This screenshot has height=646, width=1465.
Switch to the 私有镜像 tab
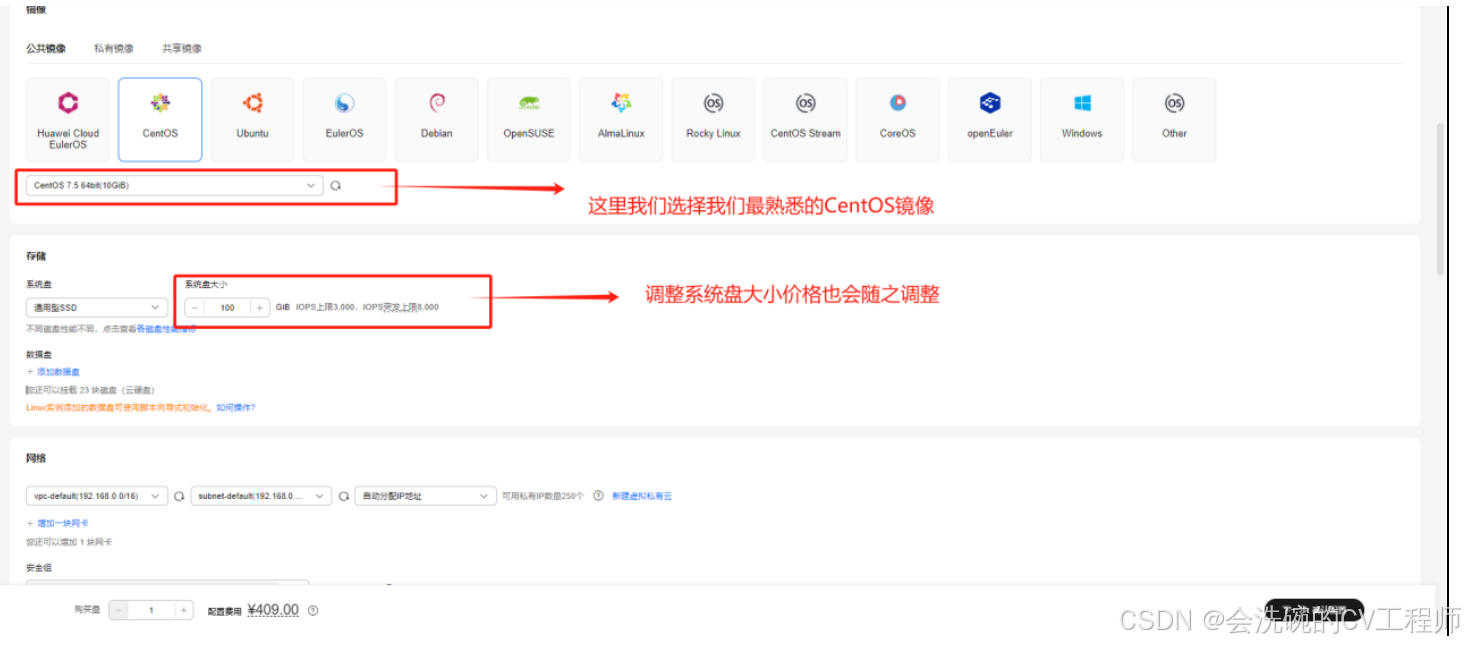pyautogui.click(x=114, y=48)
